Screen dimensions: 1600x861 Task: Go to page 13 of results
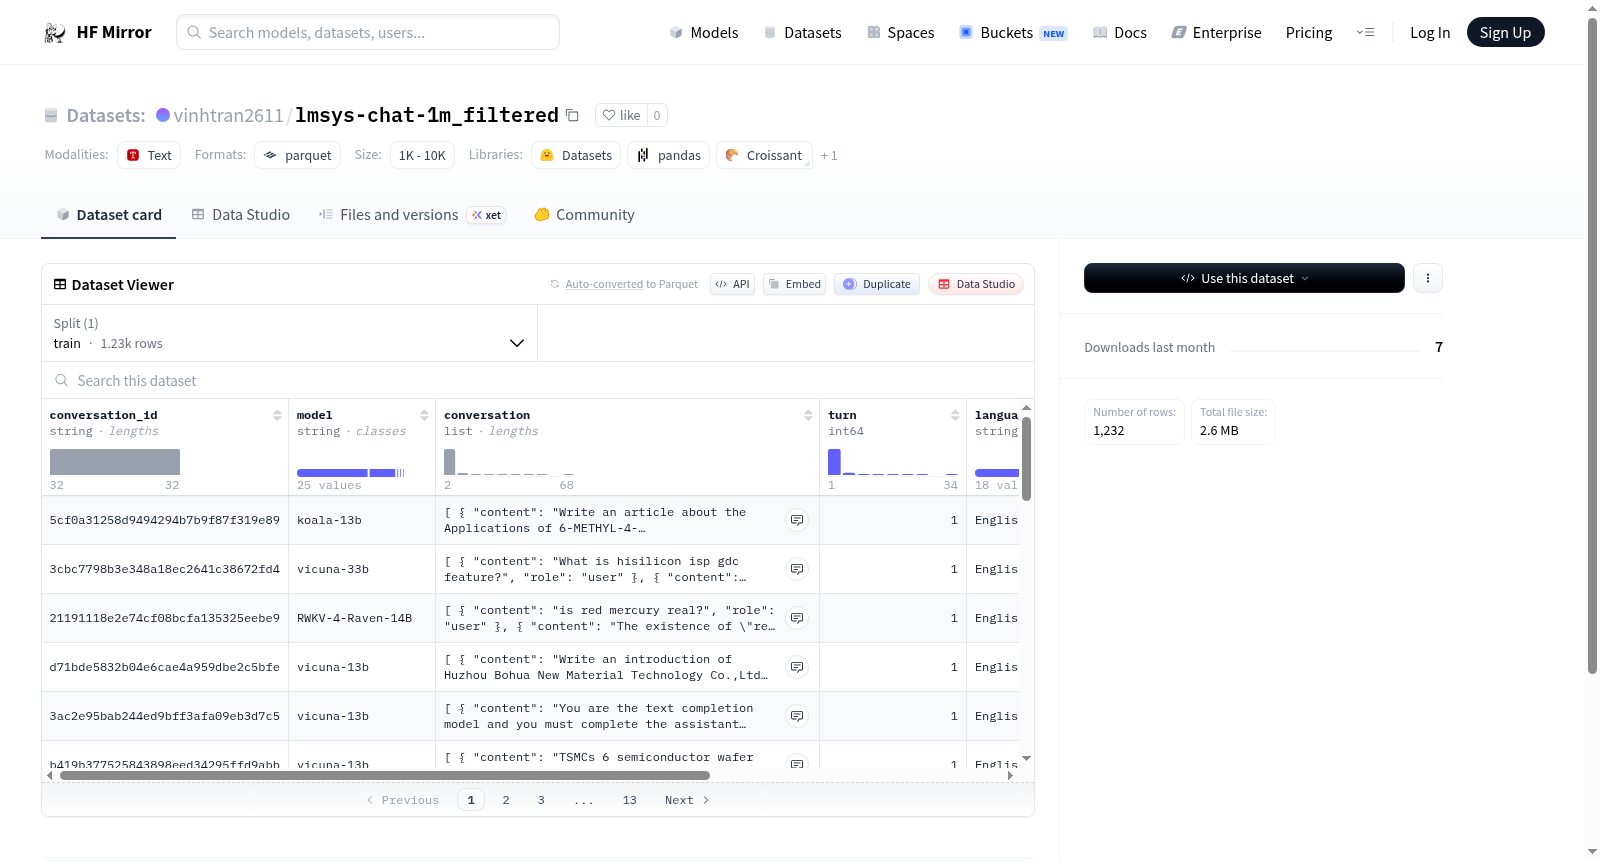pos(629,800)
